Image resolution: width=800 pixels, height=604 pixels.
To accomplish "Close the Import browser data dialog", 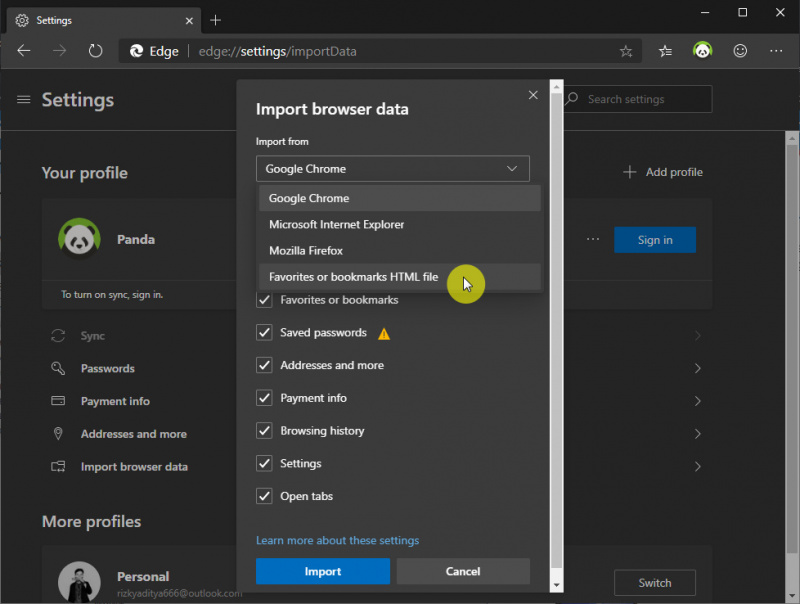I will click(x=533, y=95).
